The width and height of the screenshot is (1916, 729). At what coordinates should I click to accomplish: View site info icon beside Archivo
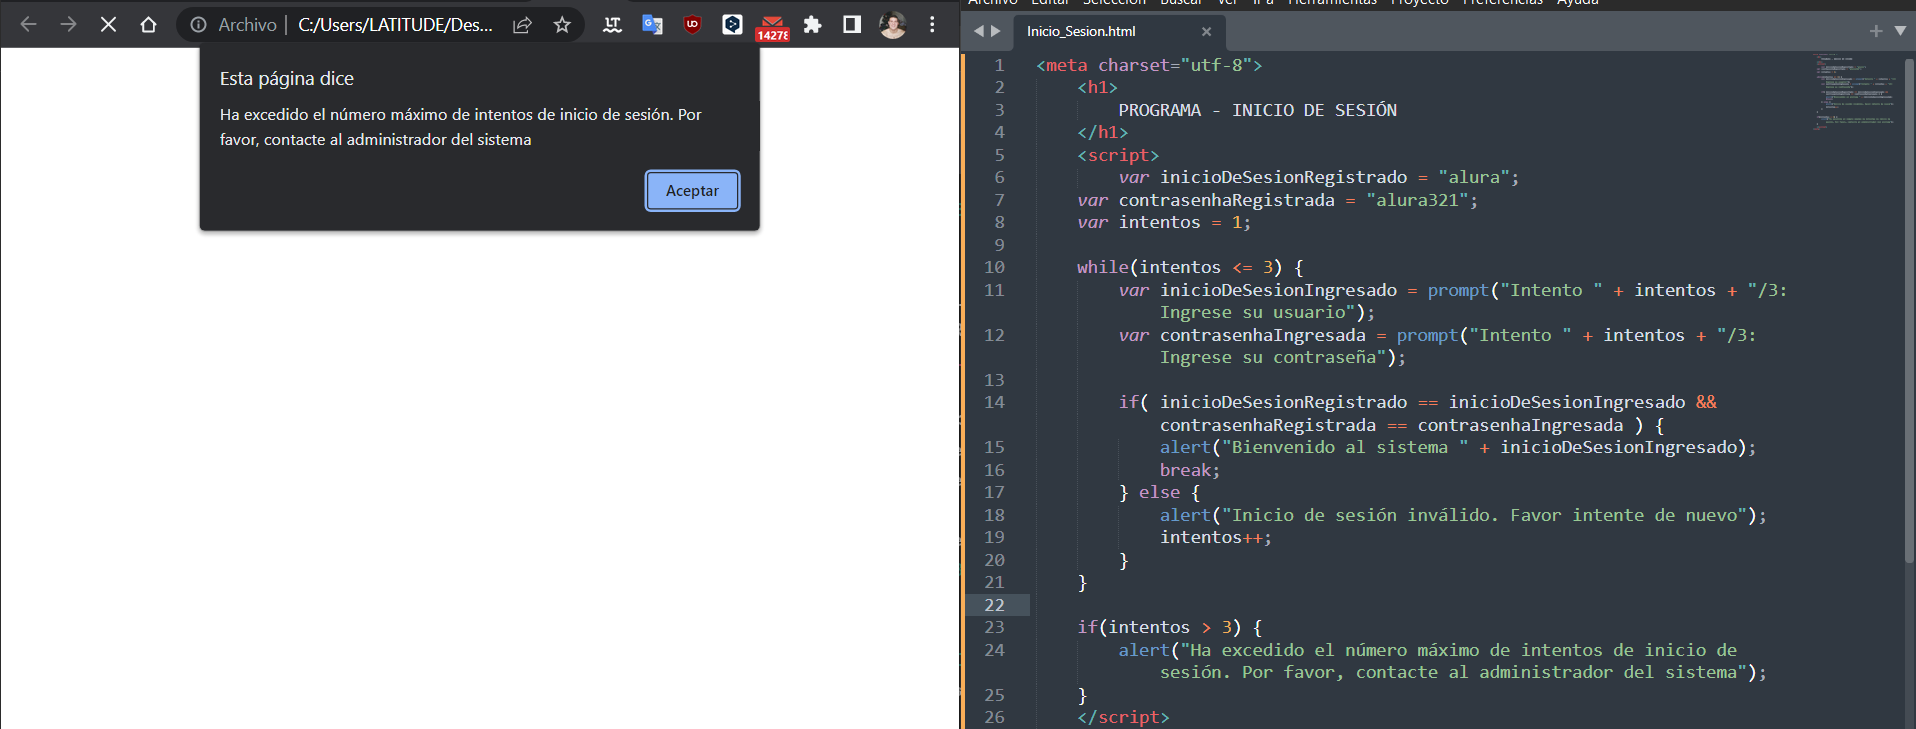point(198,25)
